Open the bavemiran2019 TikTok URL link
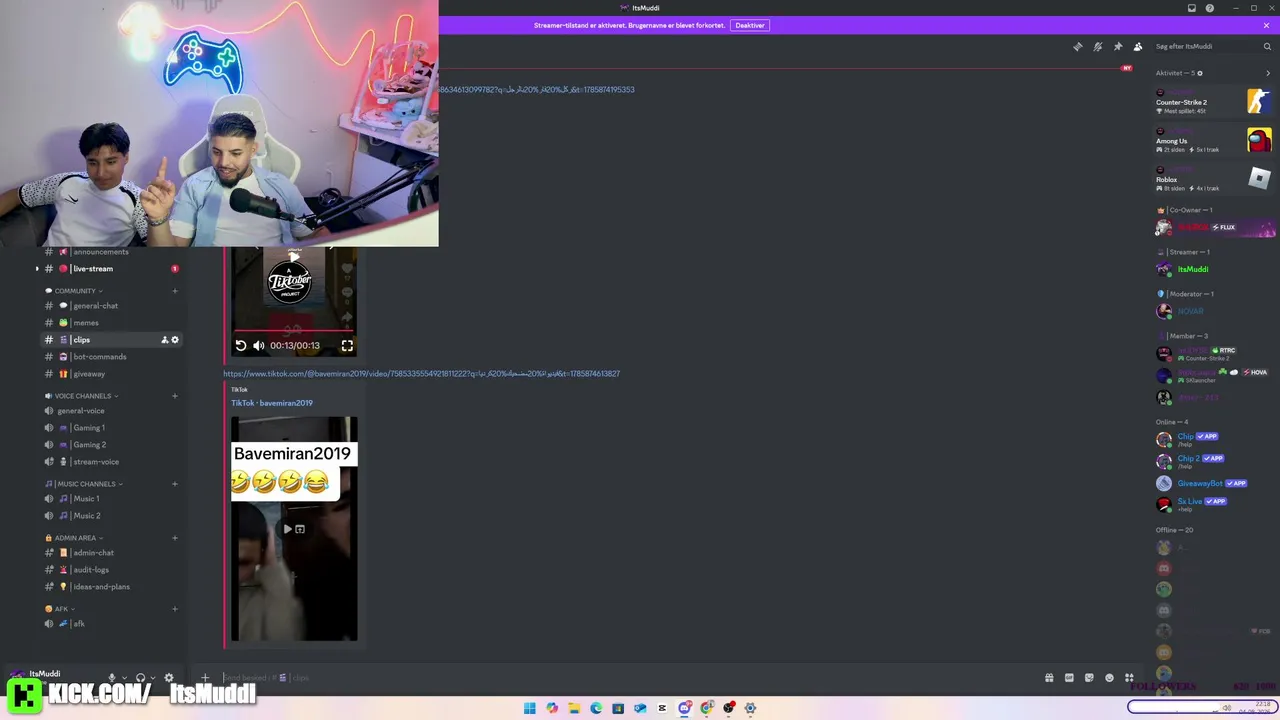Viewport: 1280px width, 720px height. pyautogui.click(x=421, y=374)
